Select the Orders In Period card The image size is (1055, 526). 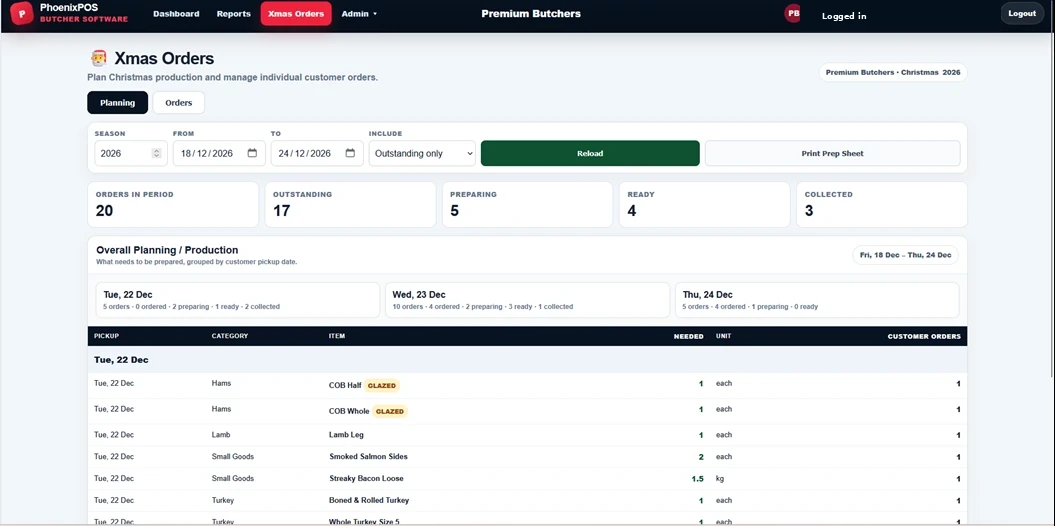[173, 204]
